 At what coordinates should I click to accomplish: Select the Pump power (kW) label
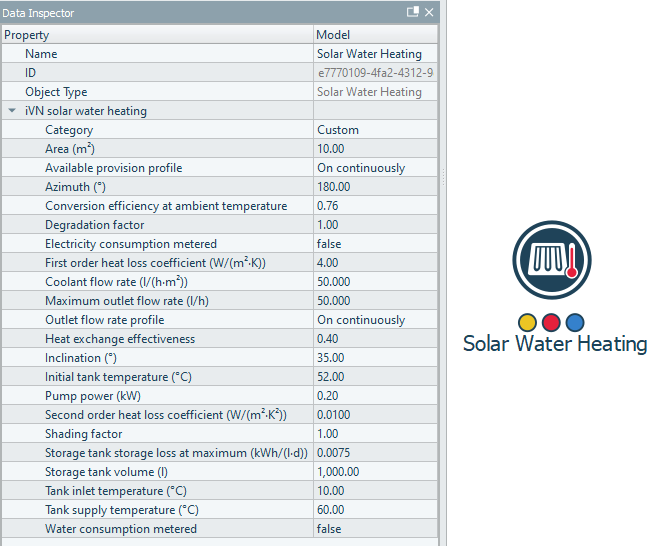[x=93, y=396]
